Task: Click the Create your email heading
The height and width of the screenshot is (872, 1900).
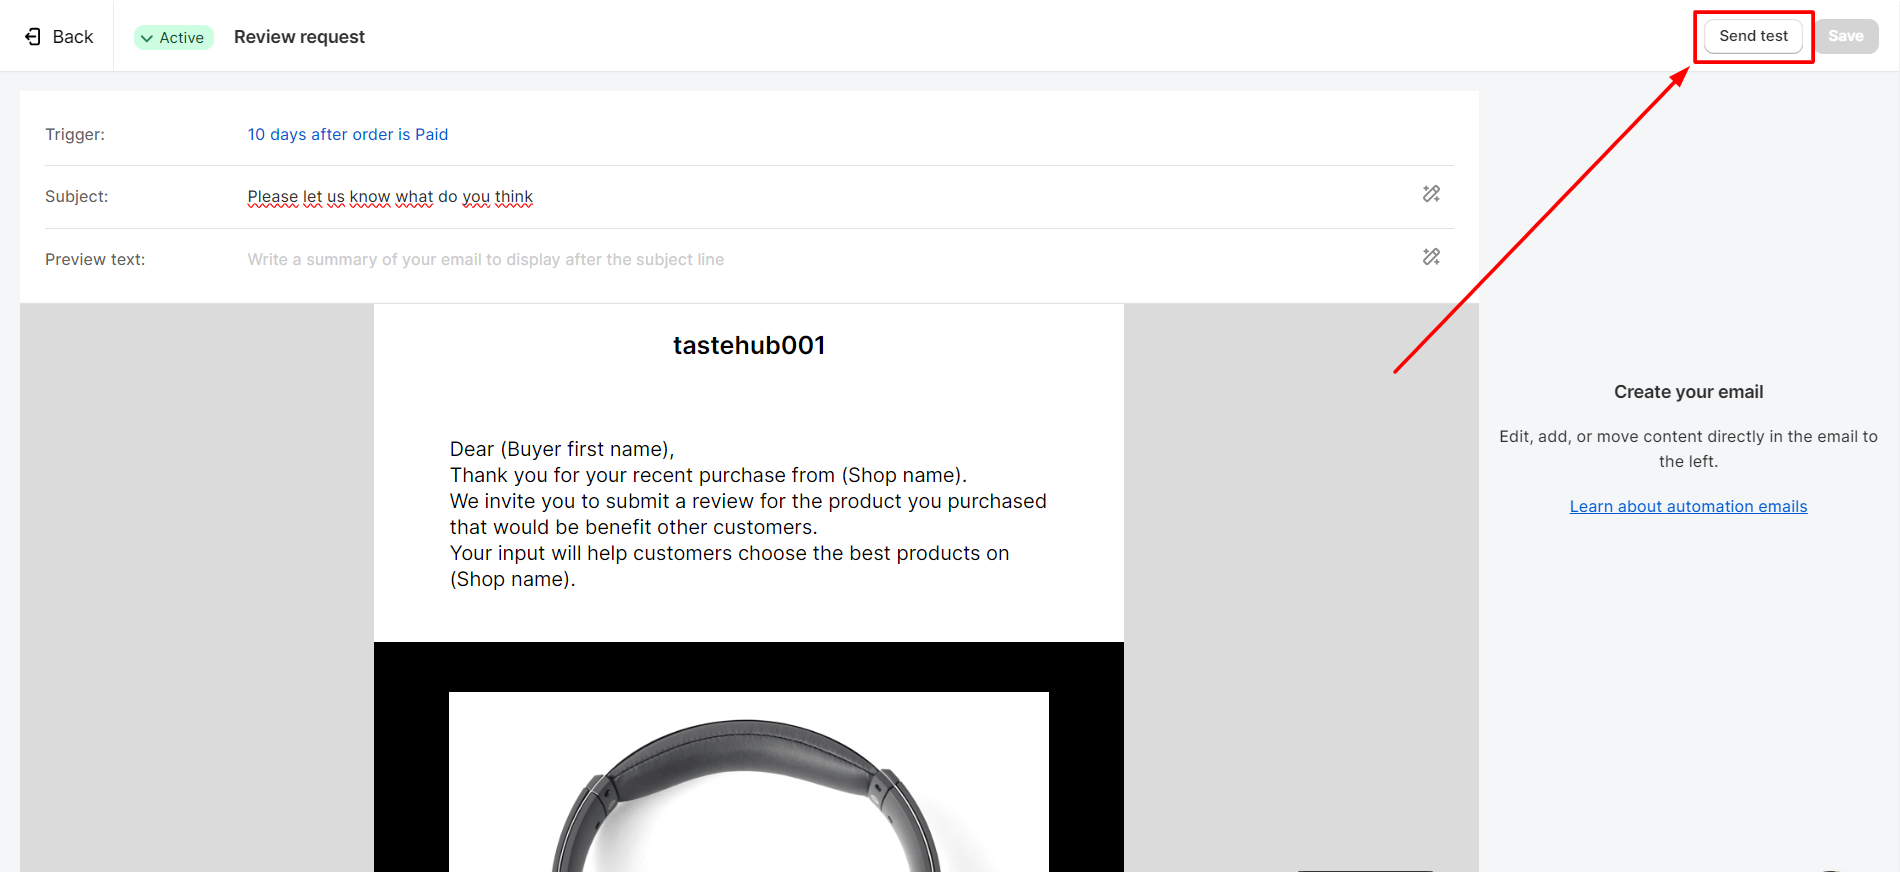Action: point(1688,392)
